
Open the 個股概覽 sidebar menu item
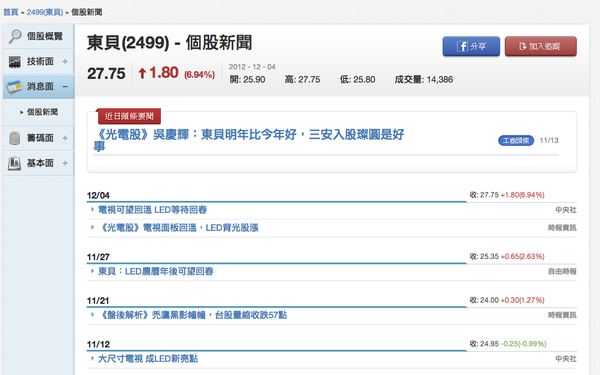click(39, 36)
